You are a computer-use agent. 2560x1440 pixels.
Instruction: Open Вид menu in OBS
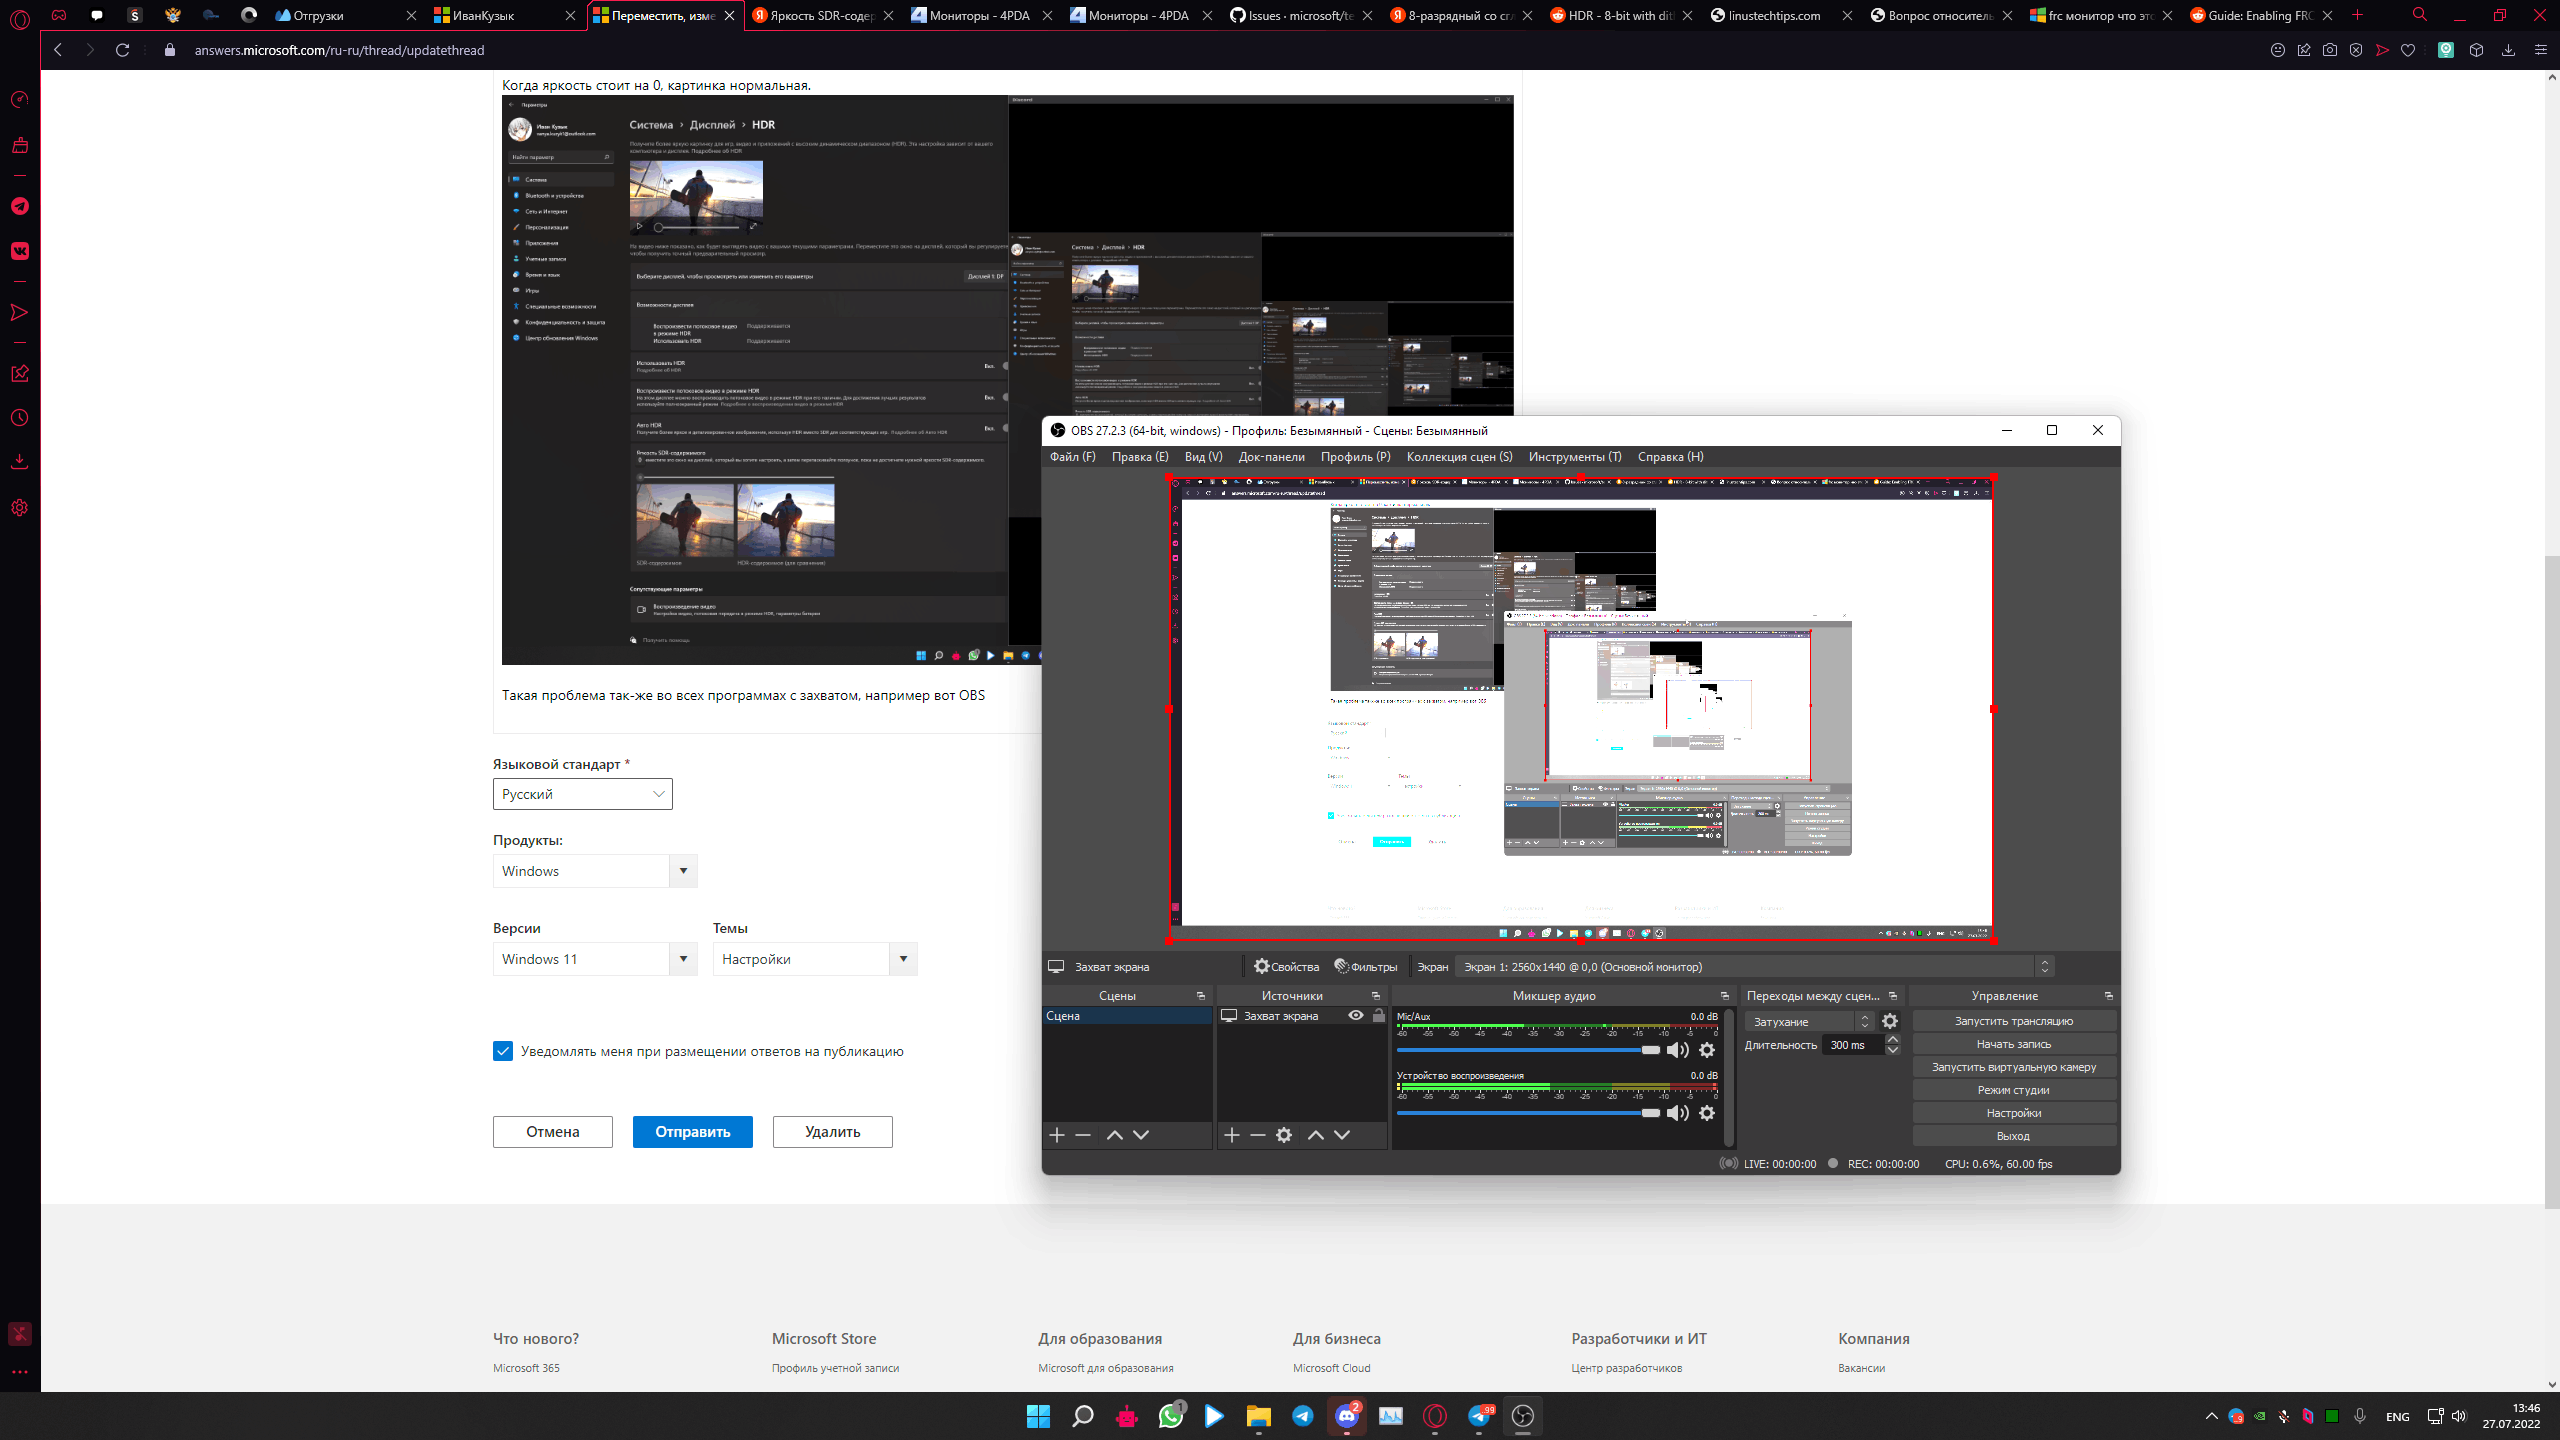1203,457
